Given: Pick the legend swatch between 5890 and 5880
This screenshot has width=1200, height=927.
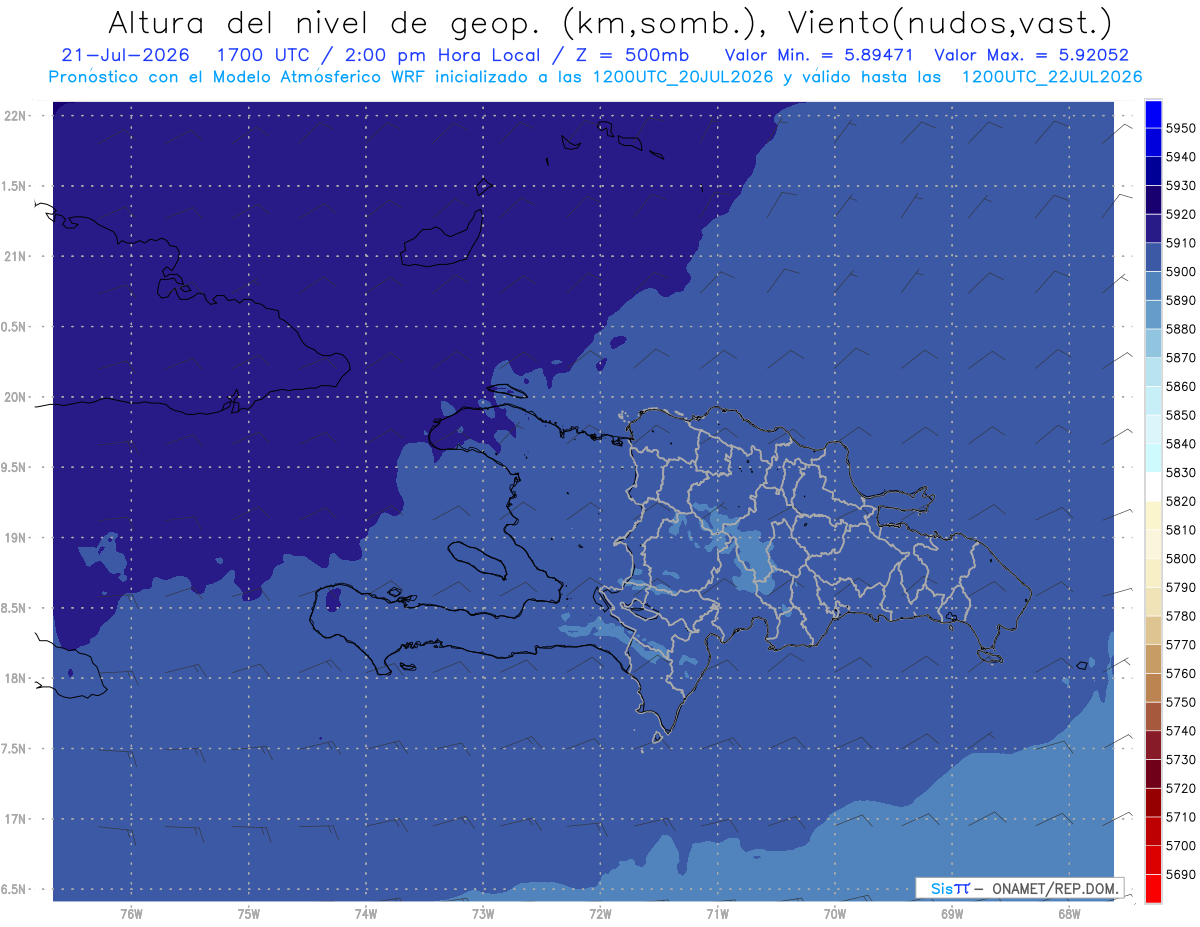Looking at the screenshot, I should coord(1153,315).
